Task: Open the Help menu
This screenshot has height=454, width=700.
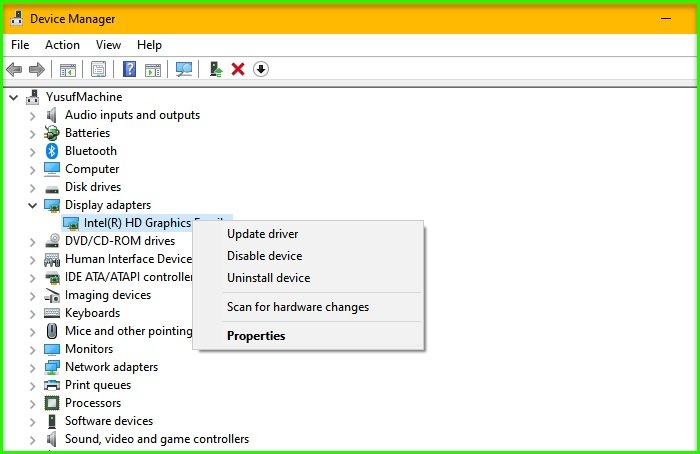Action: tap(149, 45)
